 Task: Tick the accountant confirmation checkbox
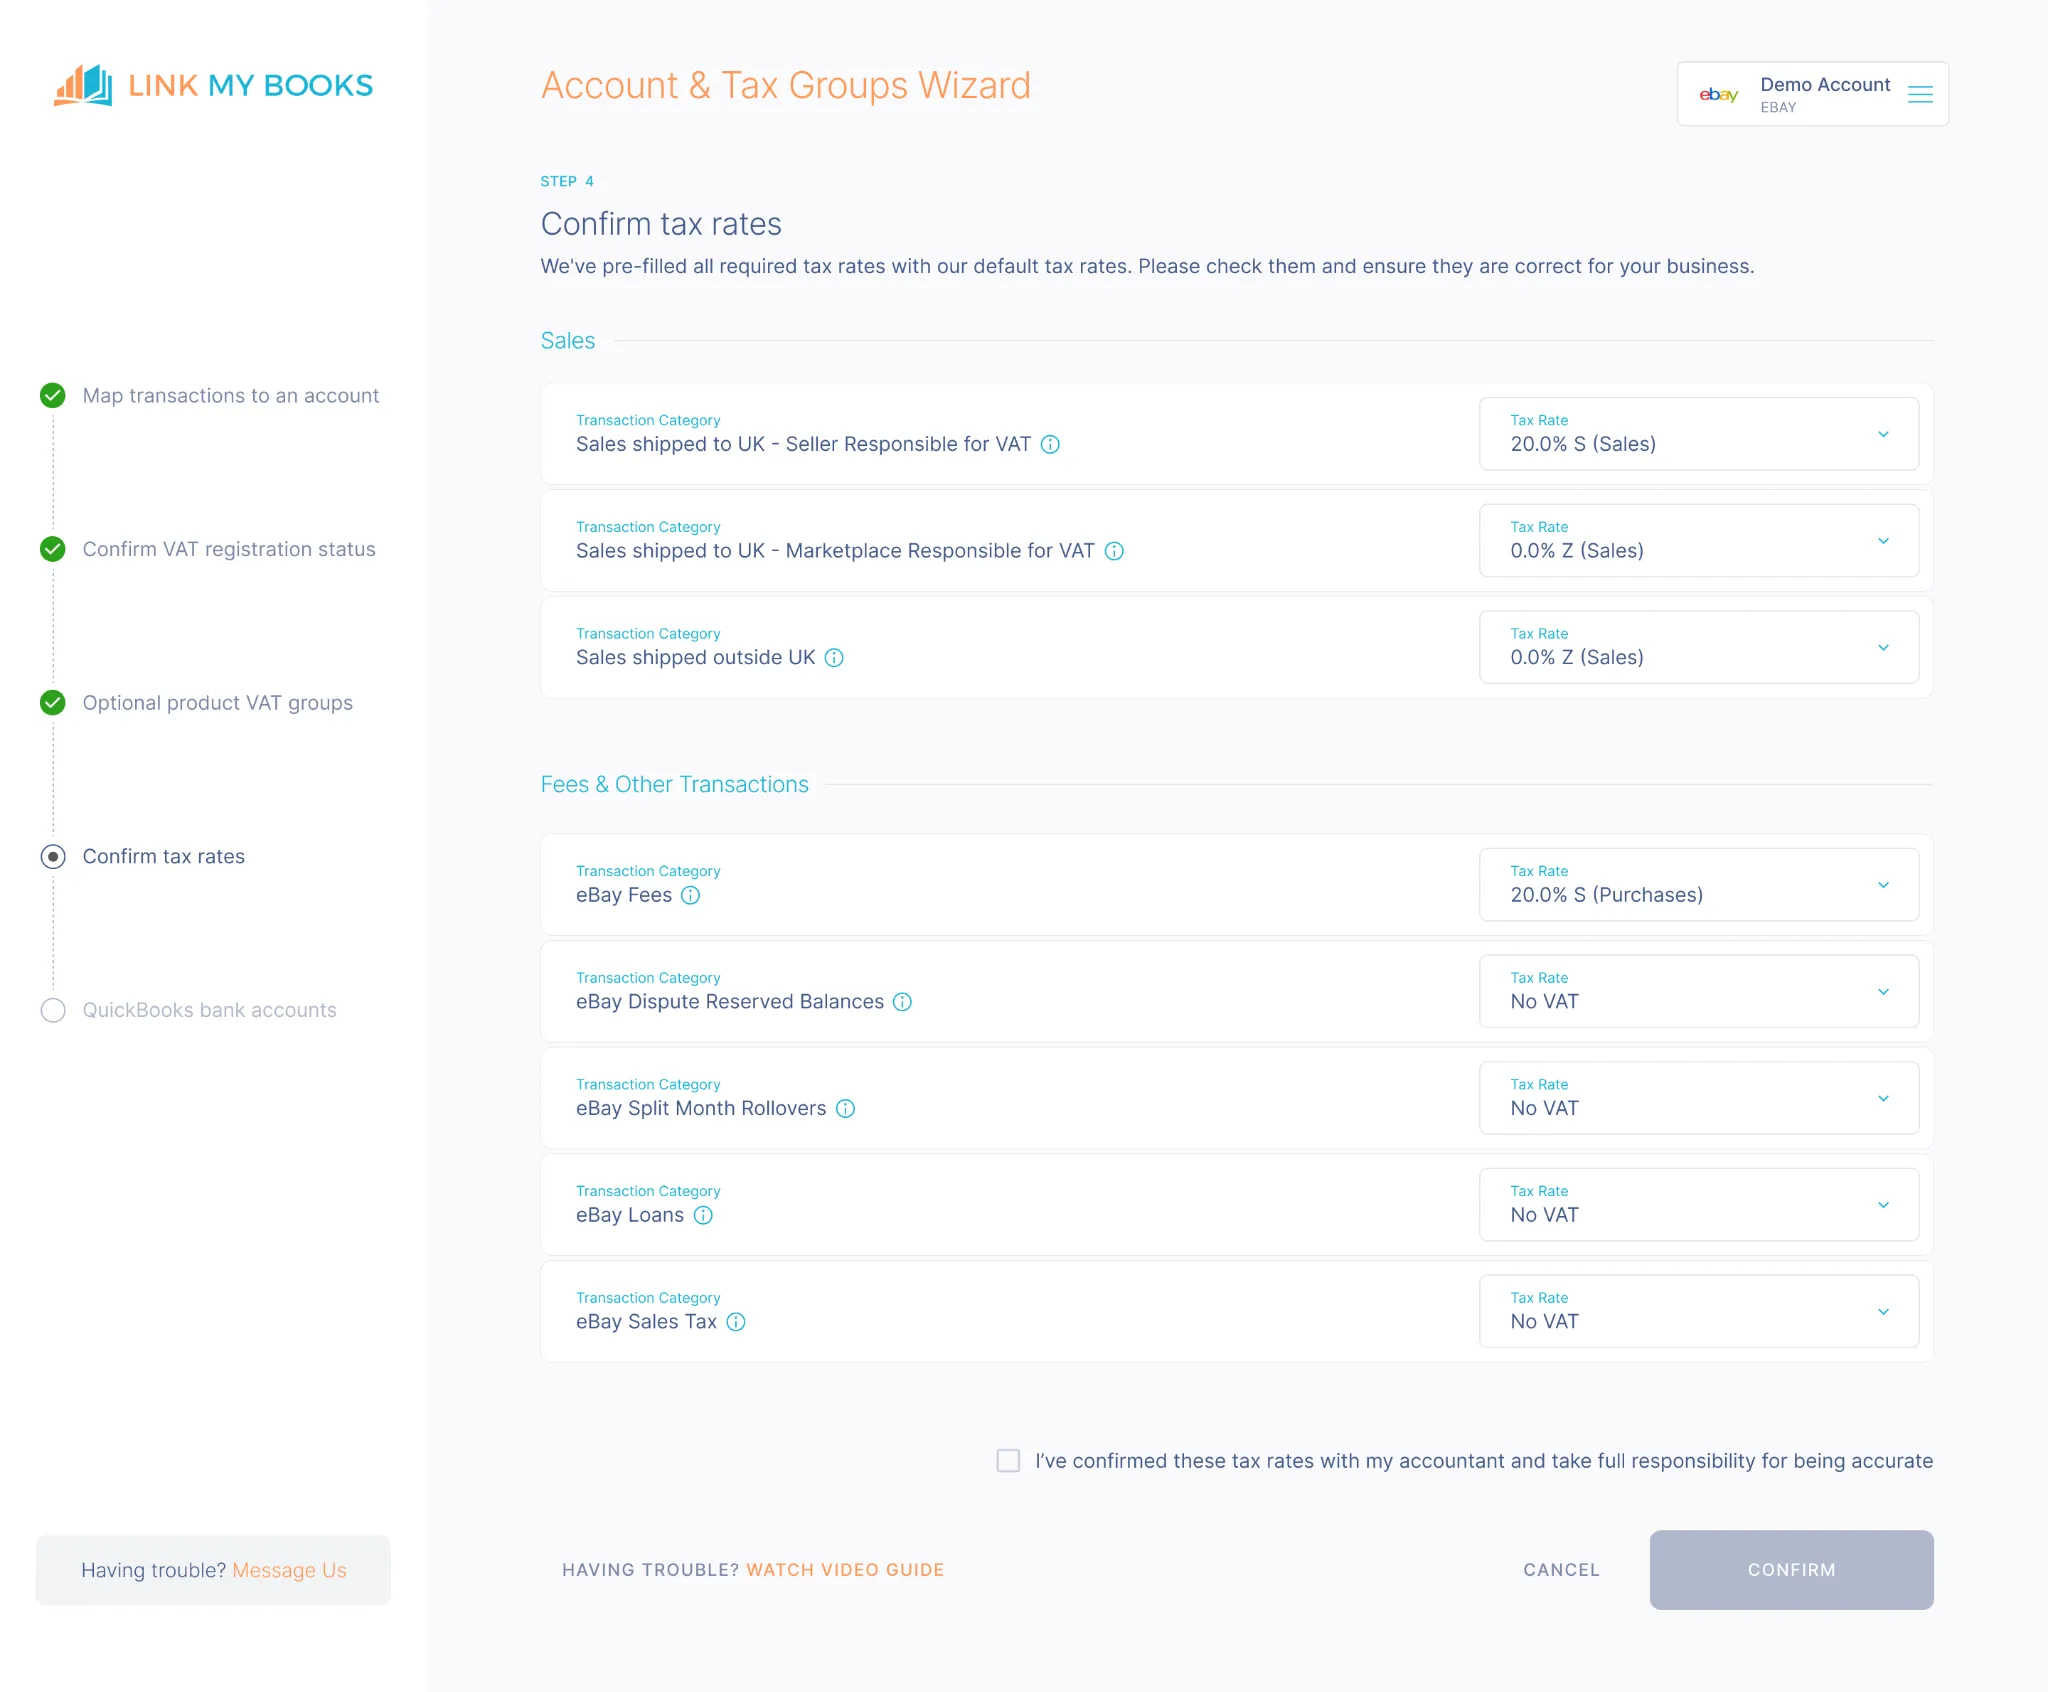coord(1008,1460)
